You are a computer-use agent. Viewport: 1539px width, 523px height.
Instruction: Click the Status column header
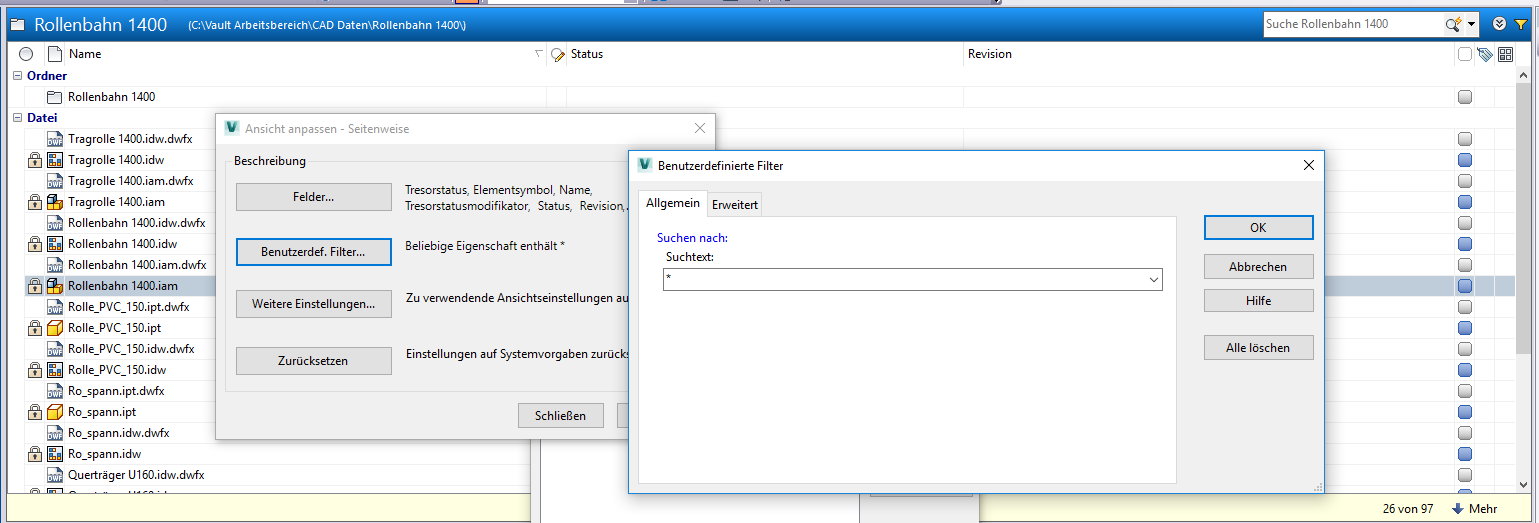pos(765,54)
